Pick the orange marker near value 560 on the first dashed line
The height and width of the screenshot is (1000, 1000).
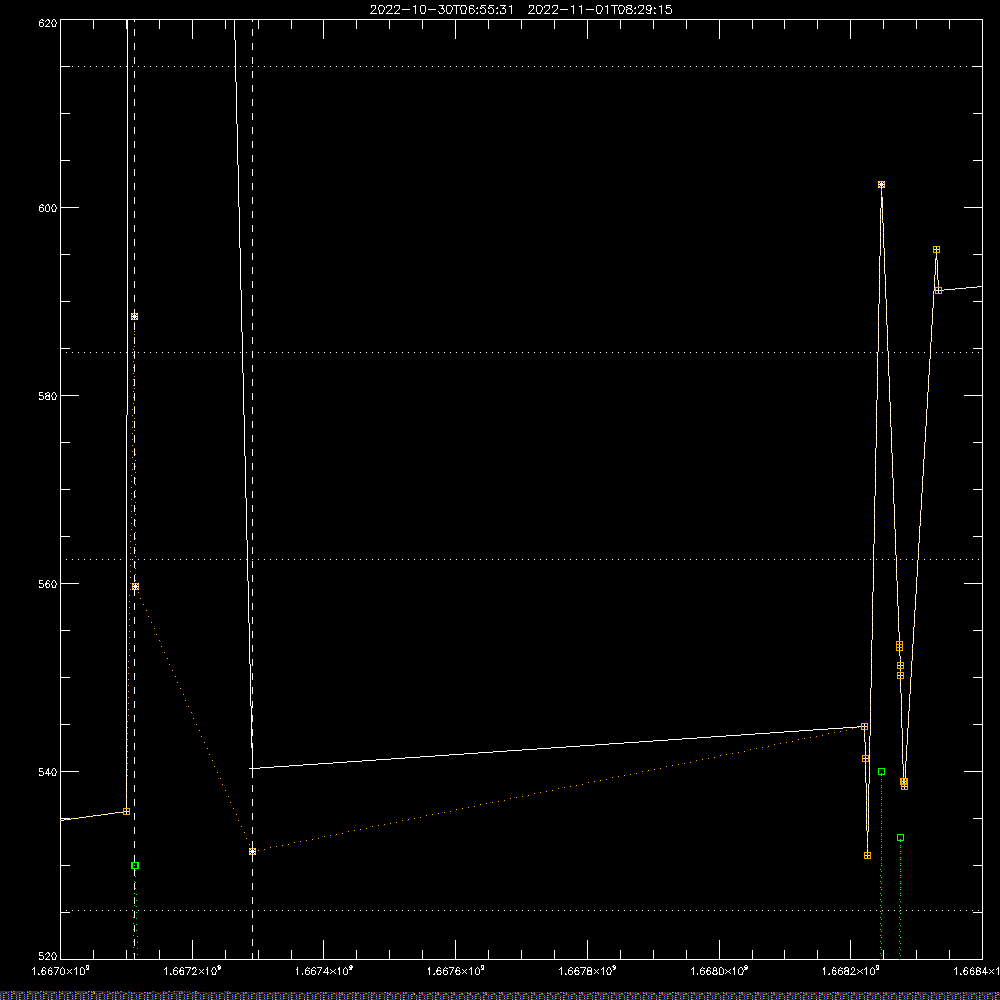135,587
